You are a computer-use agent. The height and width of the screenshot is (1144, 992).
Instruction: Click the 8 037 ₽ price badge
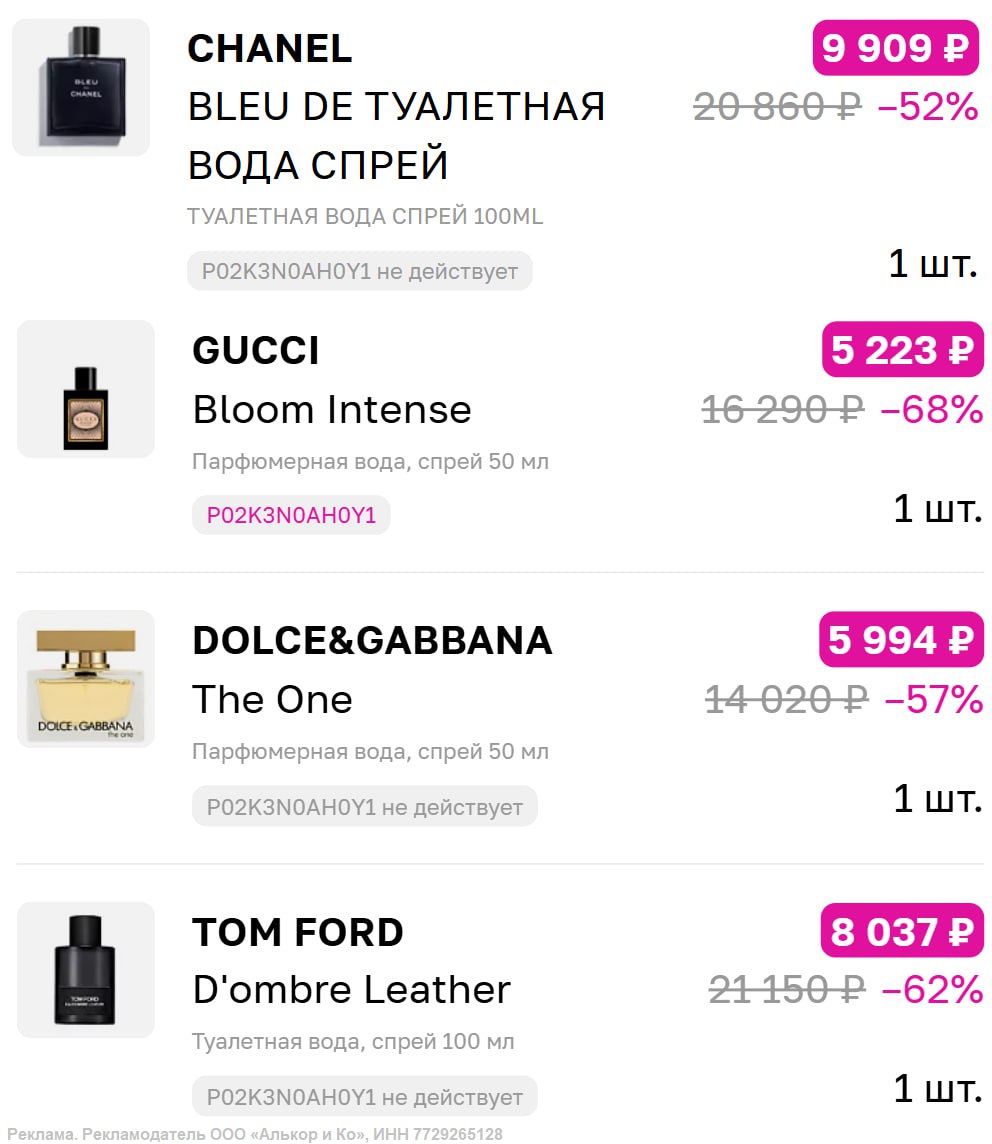(x=902, y=932)
